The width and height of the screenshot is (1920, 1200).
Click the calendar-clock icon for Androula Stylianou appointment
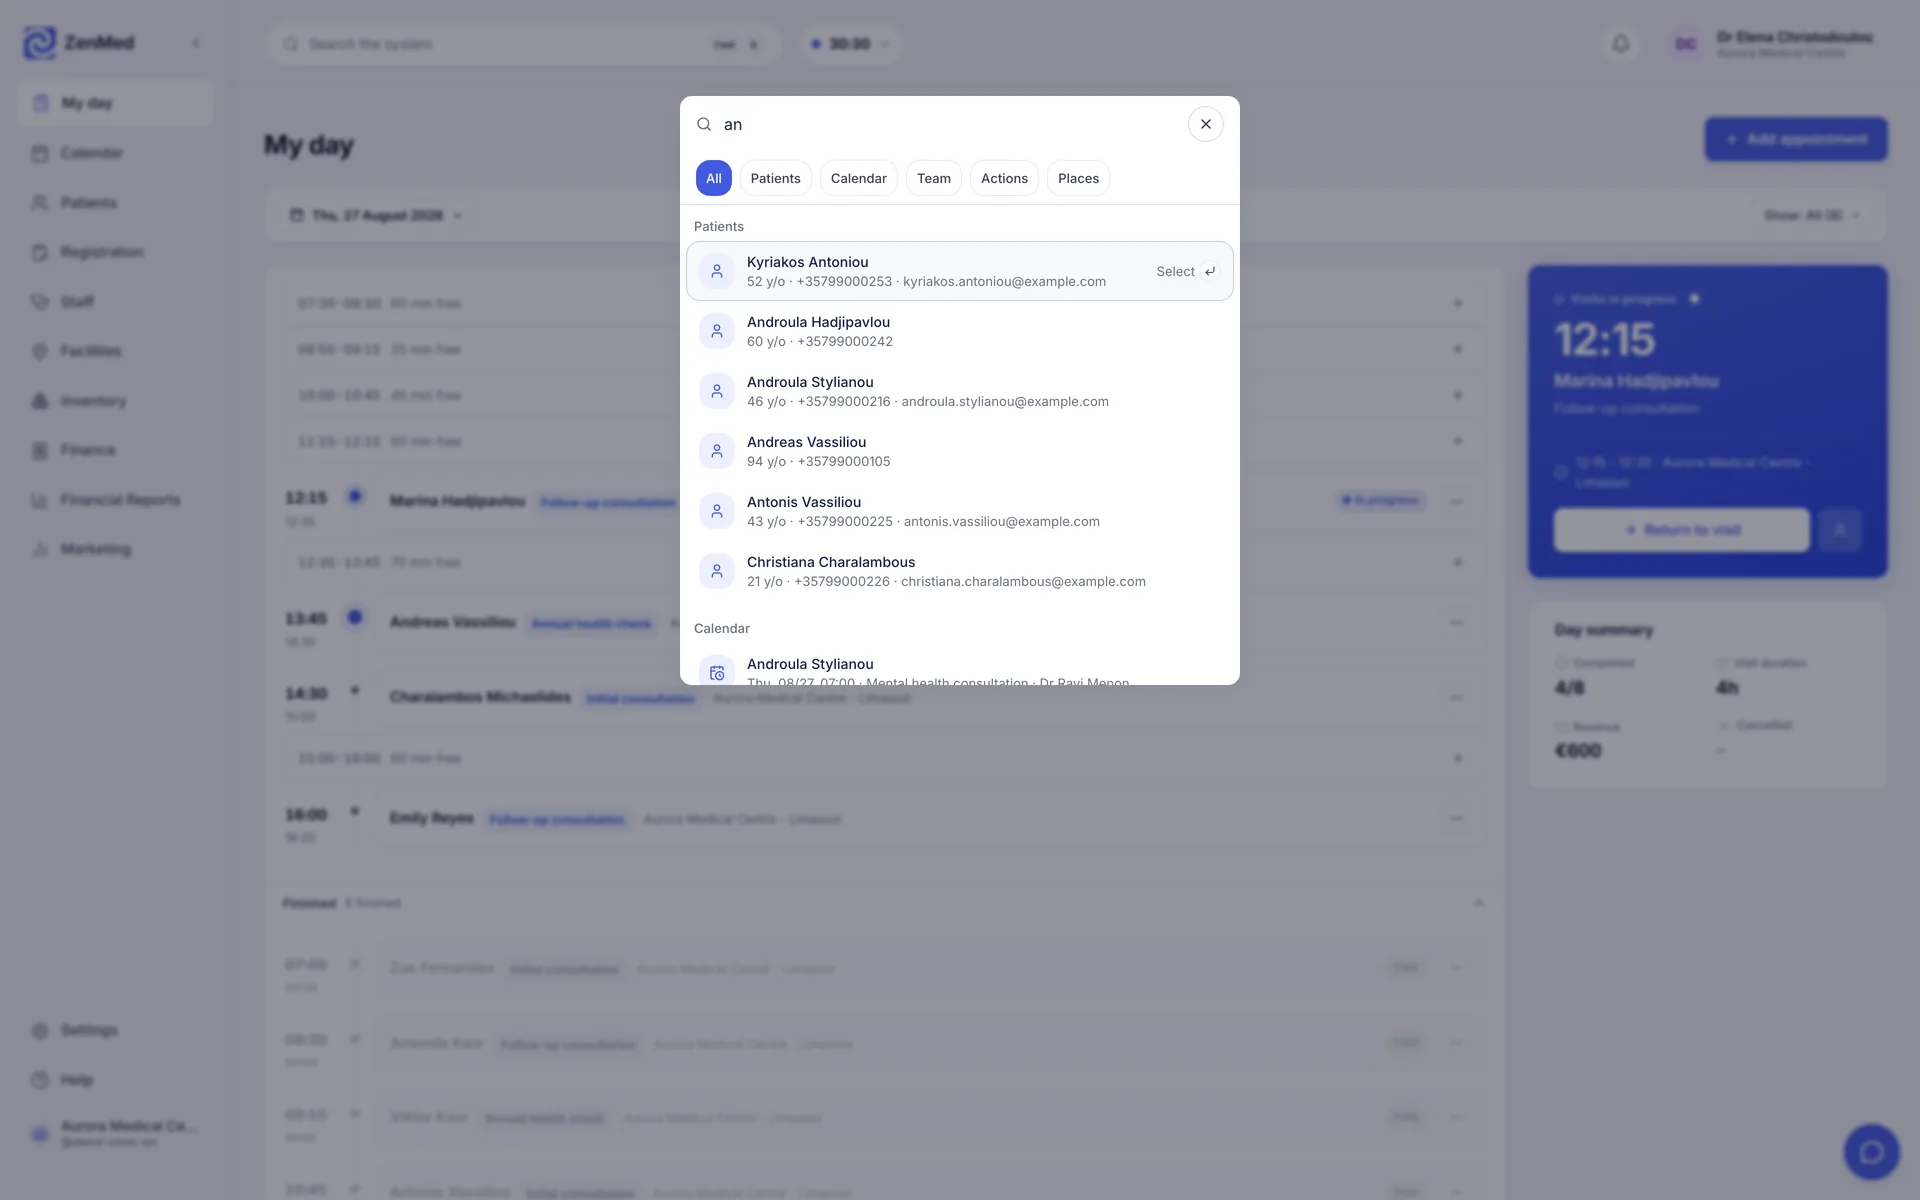click(717, 673)
